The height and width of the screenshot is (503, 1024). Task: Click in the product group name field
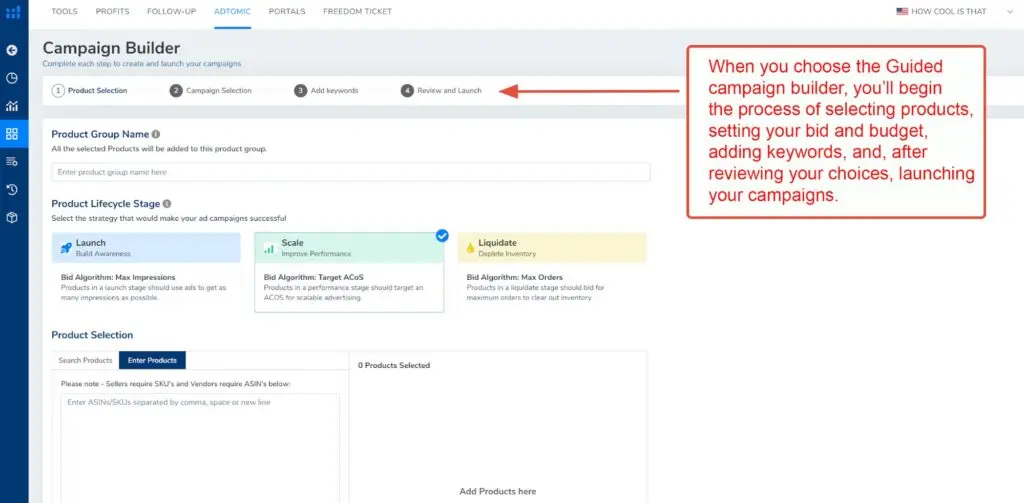click(x=350, y=172)
